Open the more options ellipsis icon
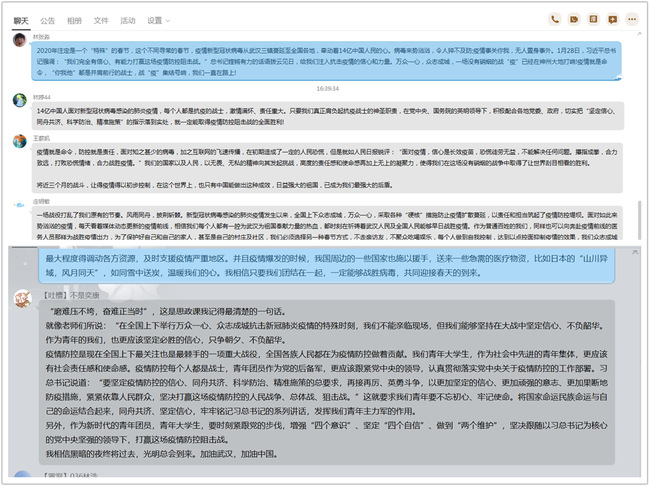The height and width of the screenshot is (486, 649). click(x=631, y=19)
